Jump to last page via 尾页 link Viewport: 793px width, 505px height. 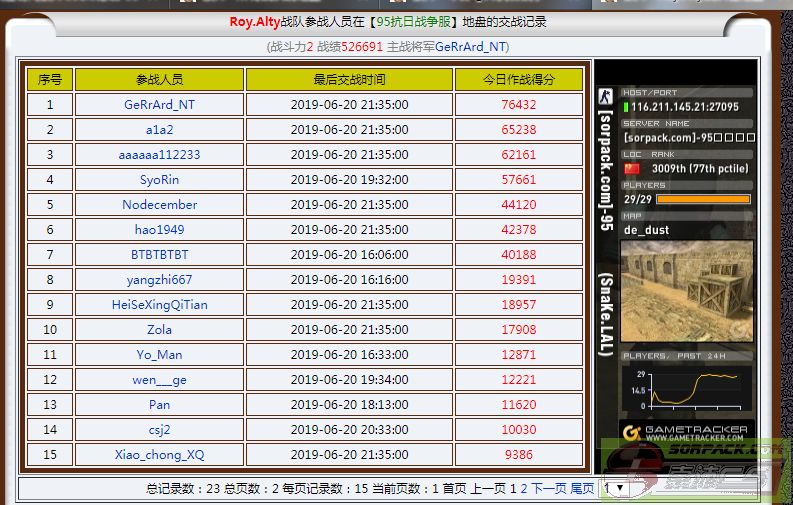tap(582, 489)
